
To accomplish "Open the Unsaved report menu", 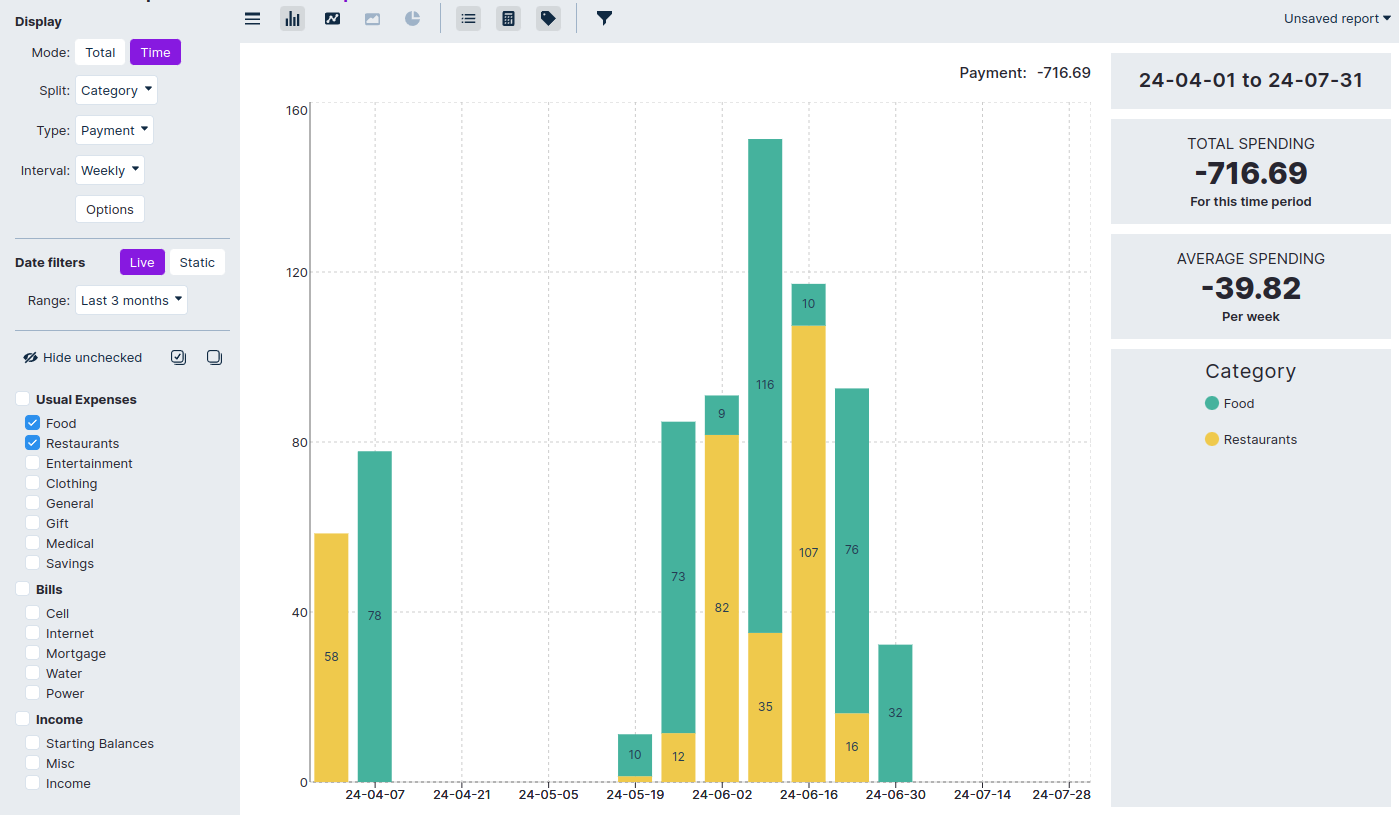I will pos(1337,18).
